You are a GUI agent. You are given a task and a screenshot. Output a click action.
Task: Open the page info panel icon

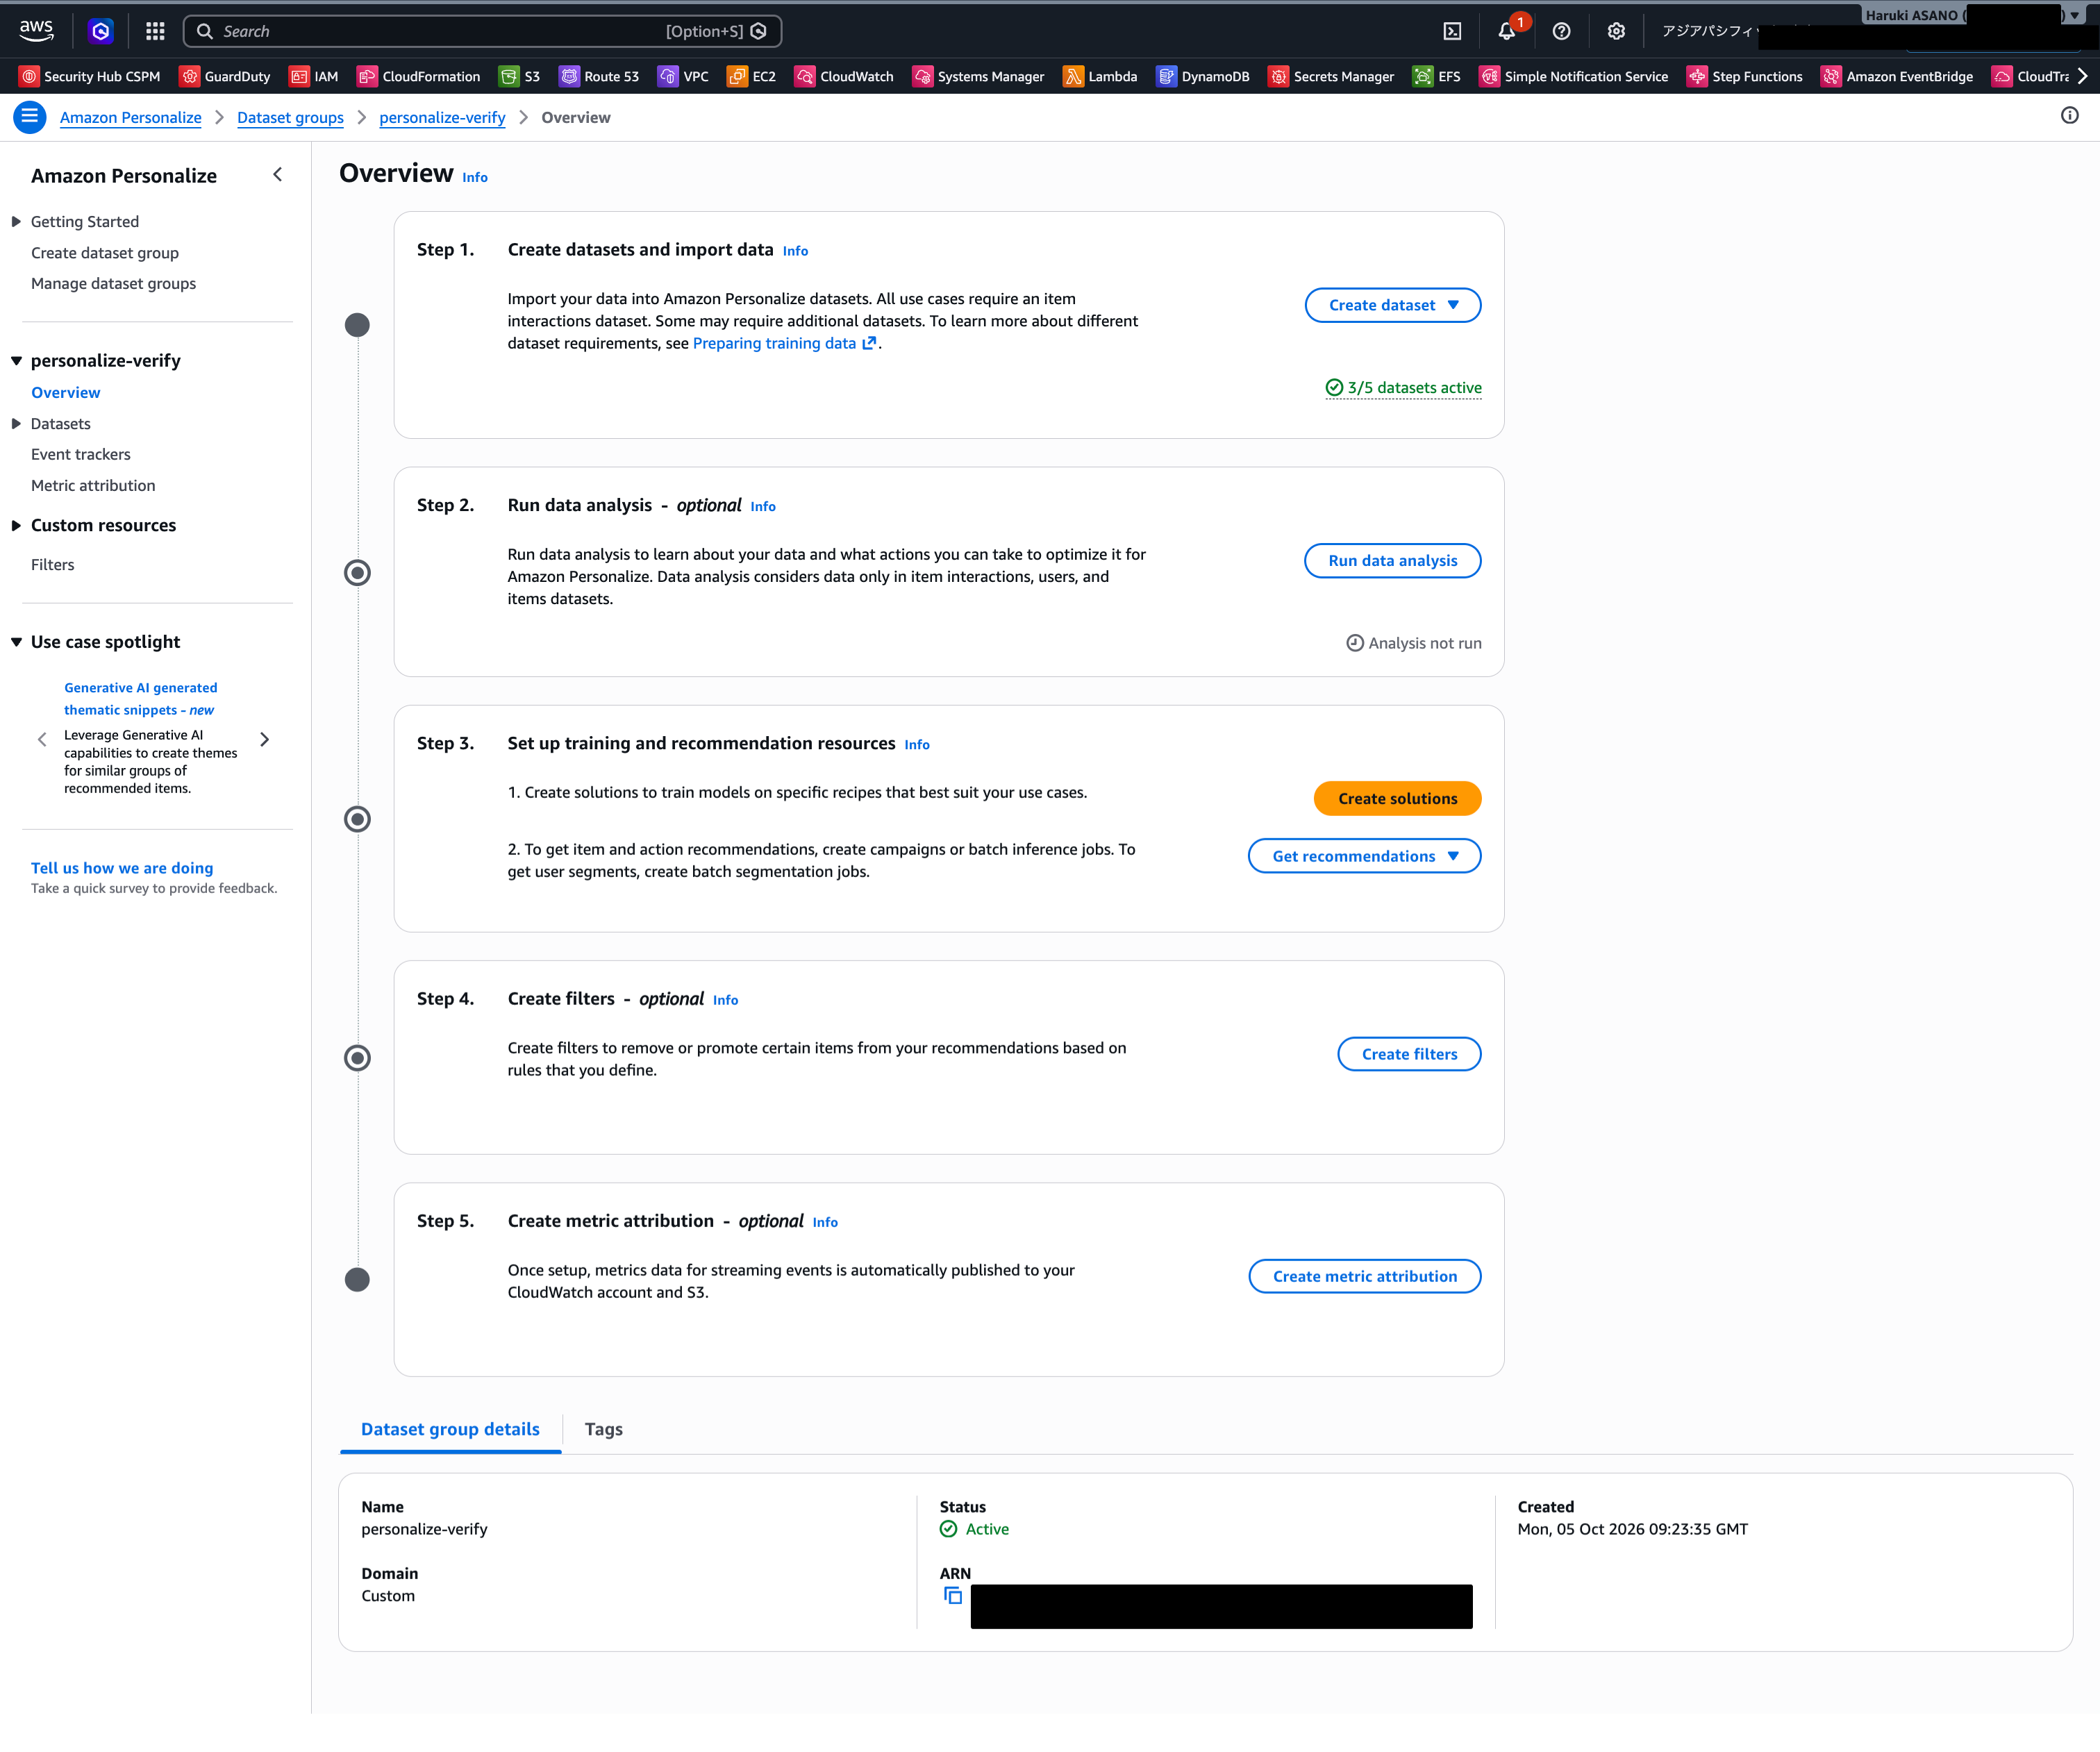pos(2069,116)
